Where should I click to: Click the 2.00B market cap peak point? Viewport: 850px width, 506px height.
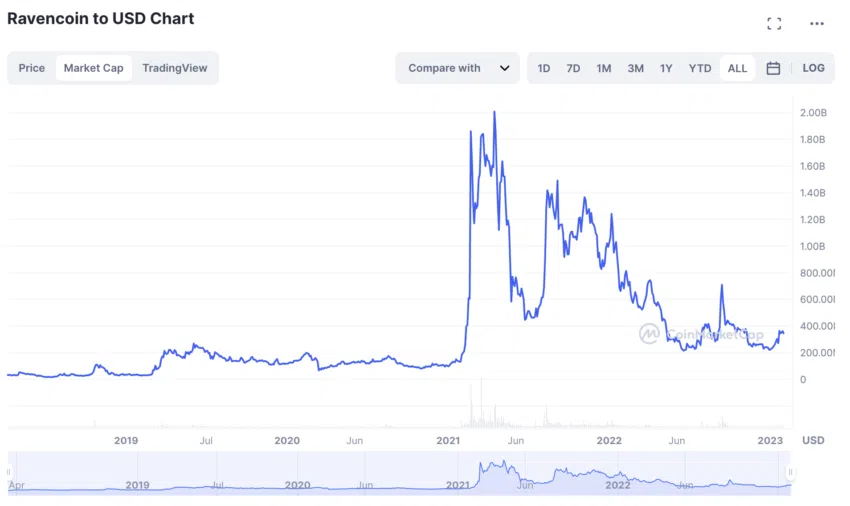point(494,112)
